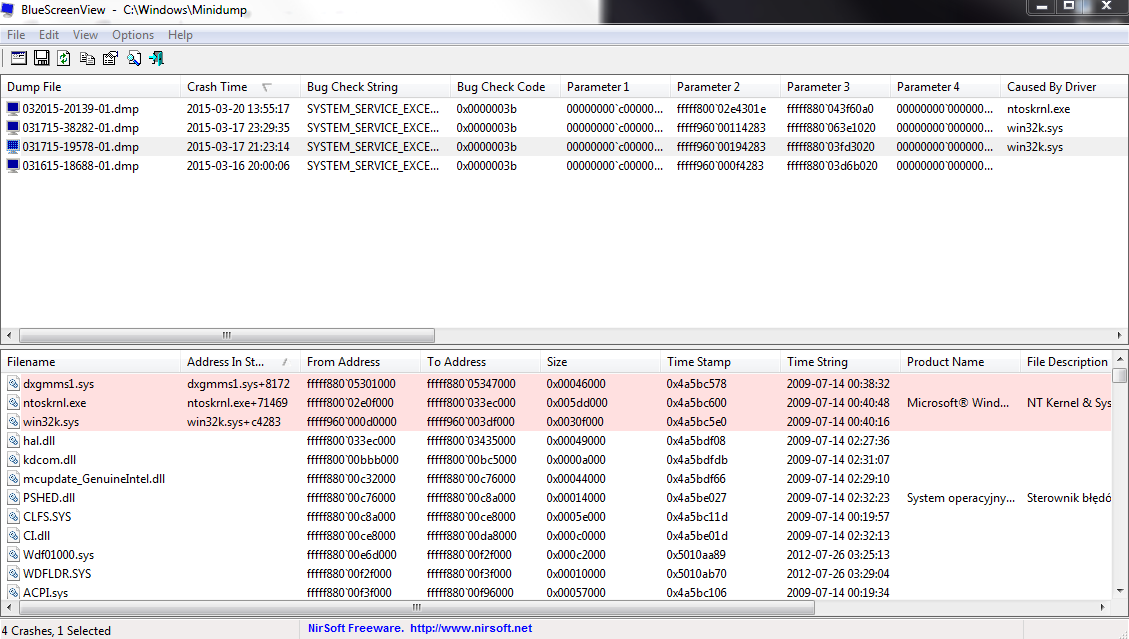
Task: Sort by Caused By Driver column
Action: pyautogui.click(x=1063, y=86)
